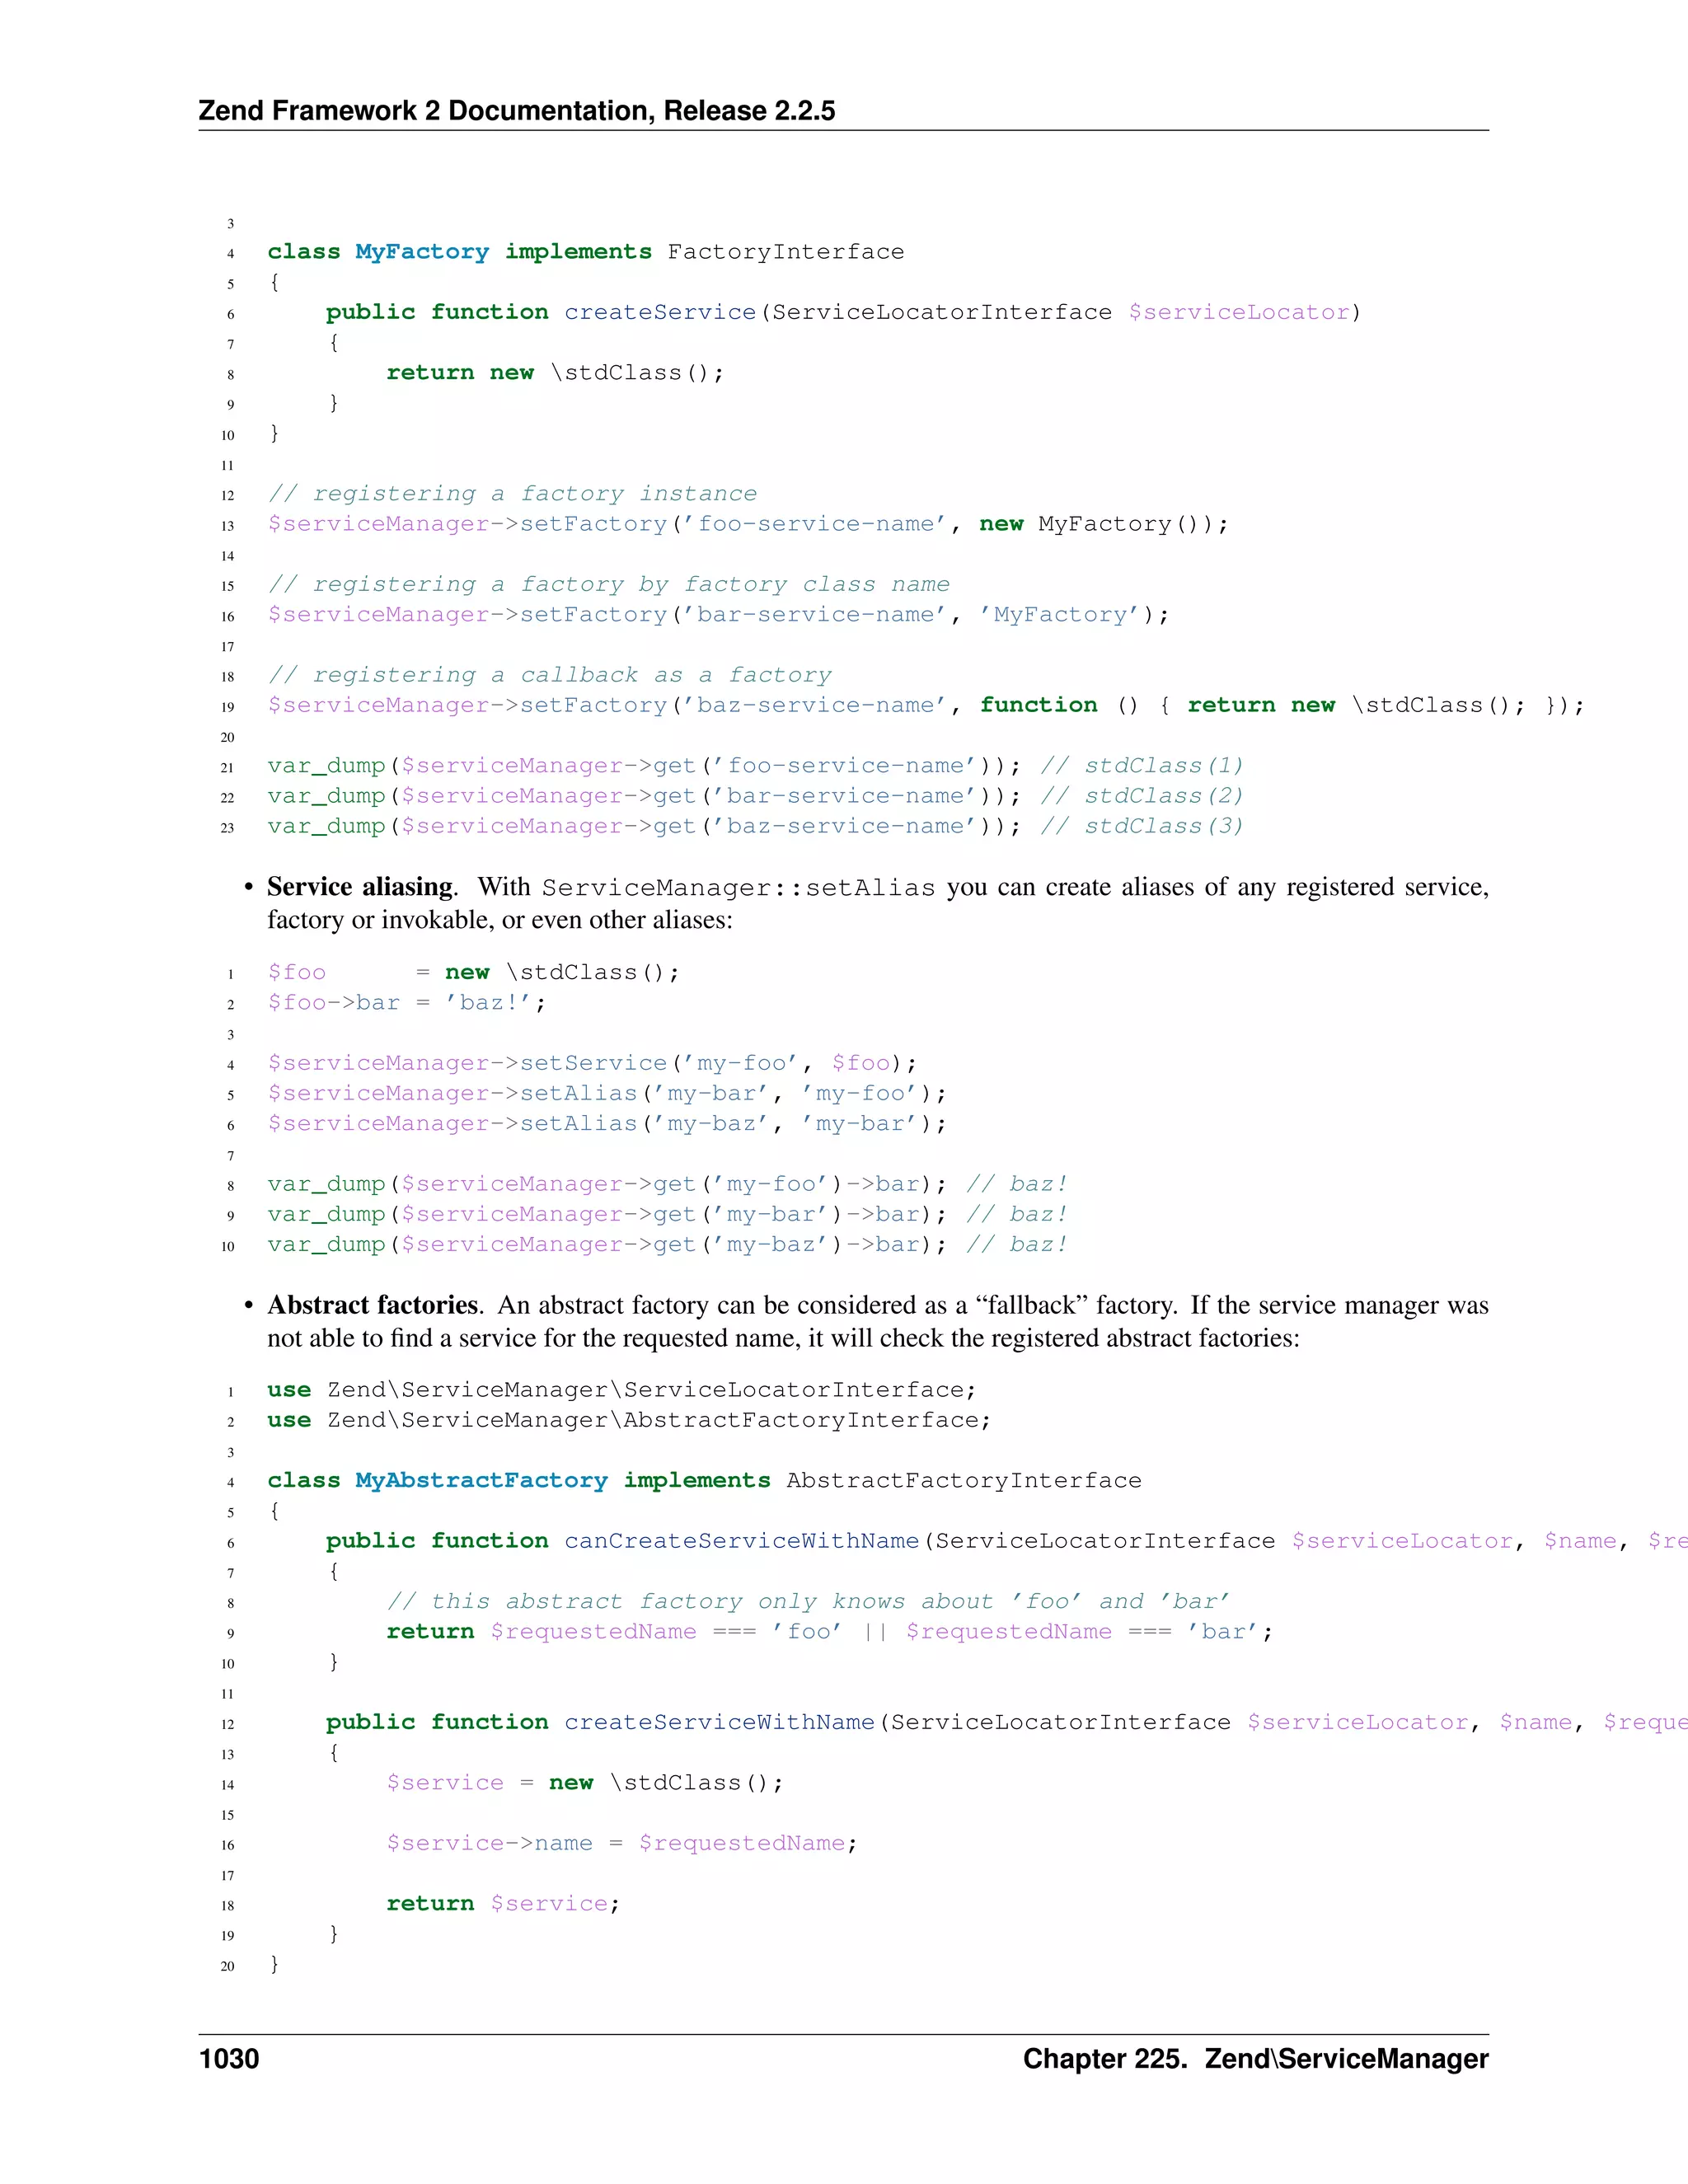Click var_dump get('my-foo')->bar line

click(x=667, y=1184)
